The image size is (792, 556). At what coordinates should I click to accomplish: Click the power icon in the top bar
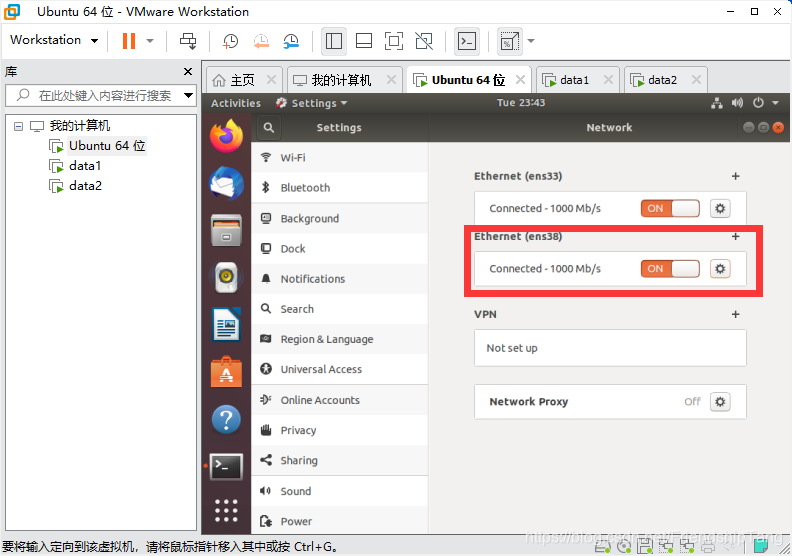point(758,103)
